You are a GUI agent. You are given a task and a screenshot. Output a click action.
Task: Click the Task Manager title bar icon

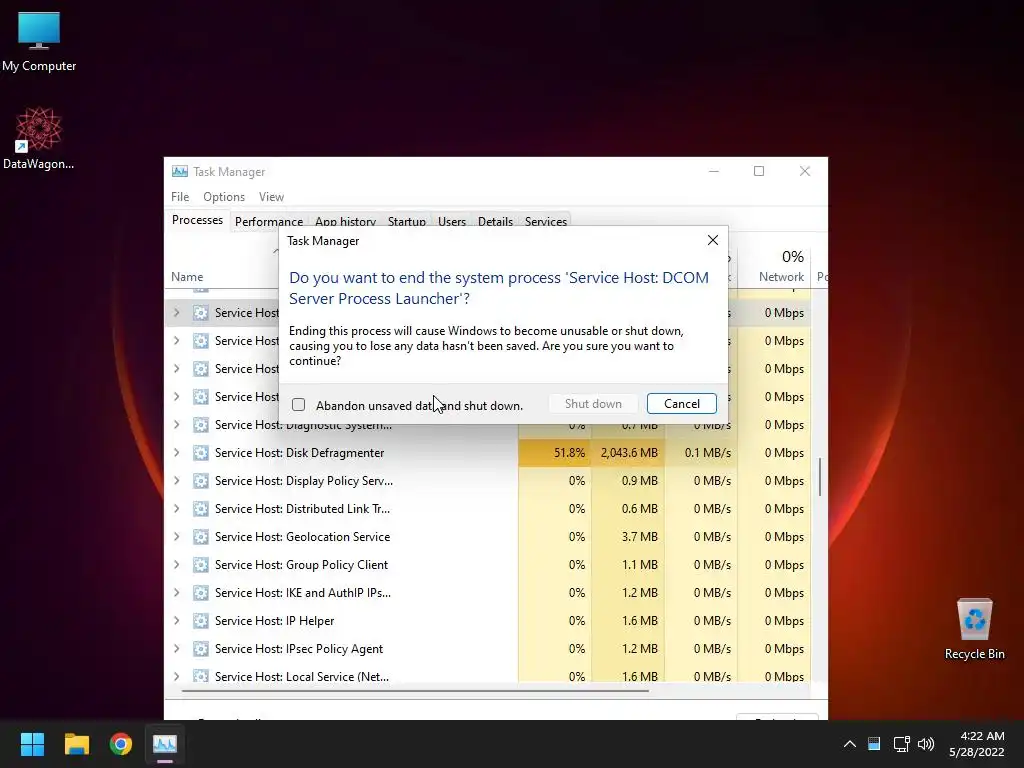coord(180,172)
